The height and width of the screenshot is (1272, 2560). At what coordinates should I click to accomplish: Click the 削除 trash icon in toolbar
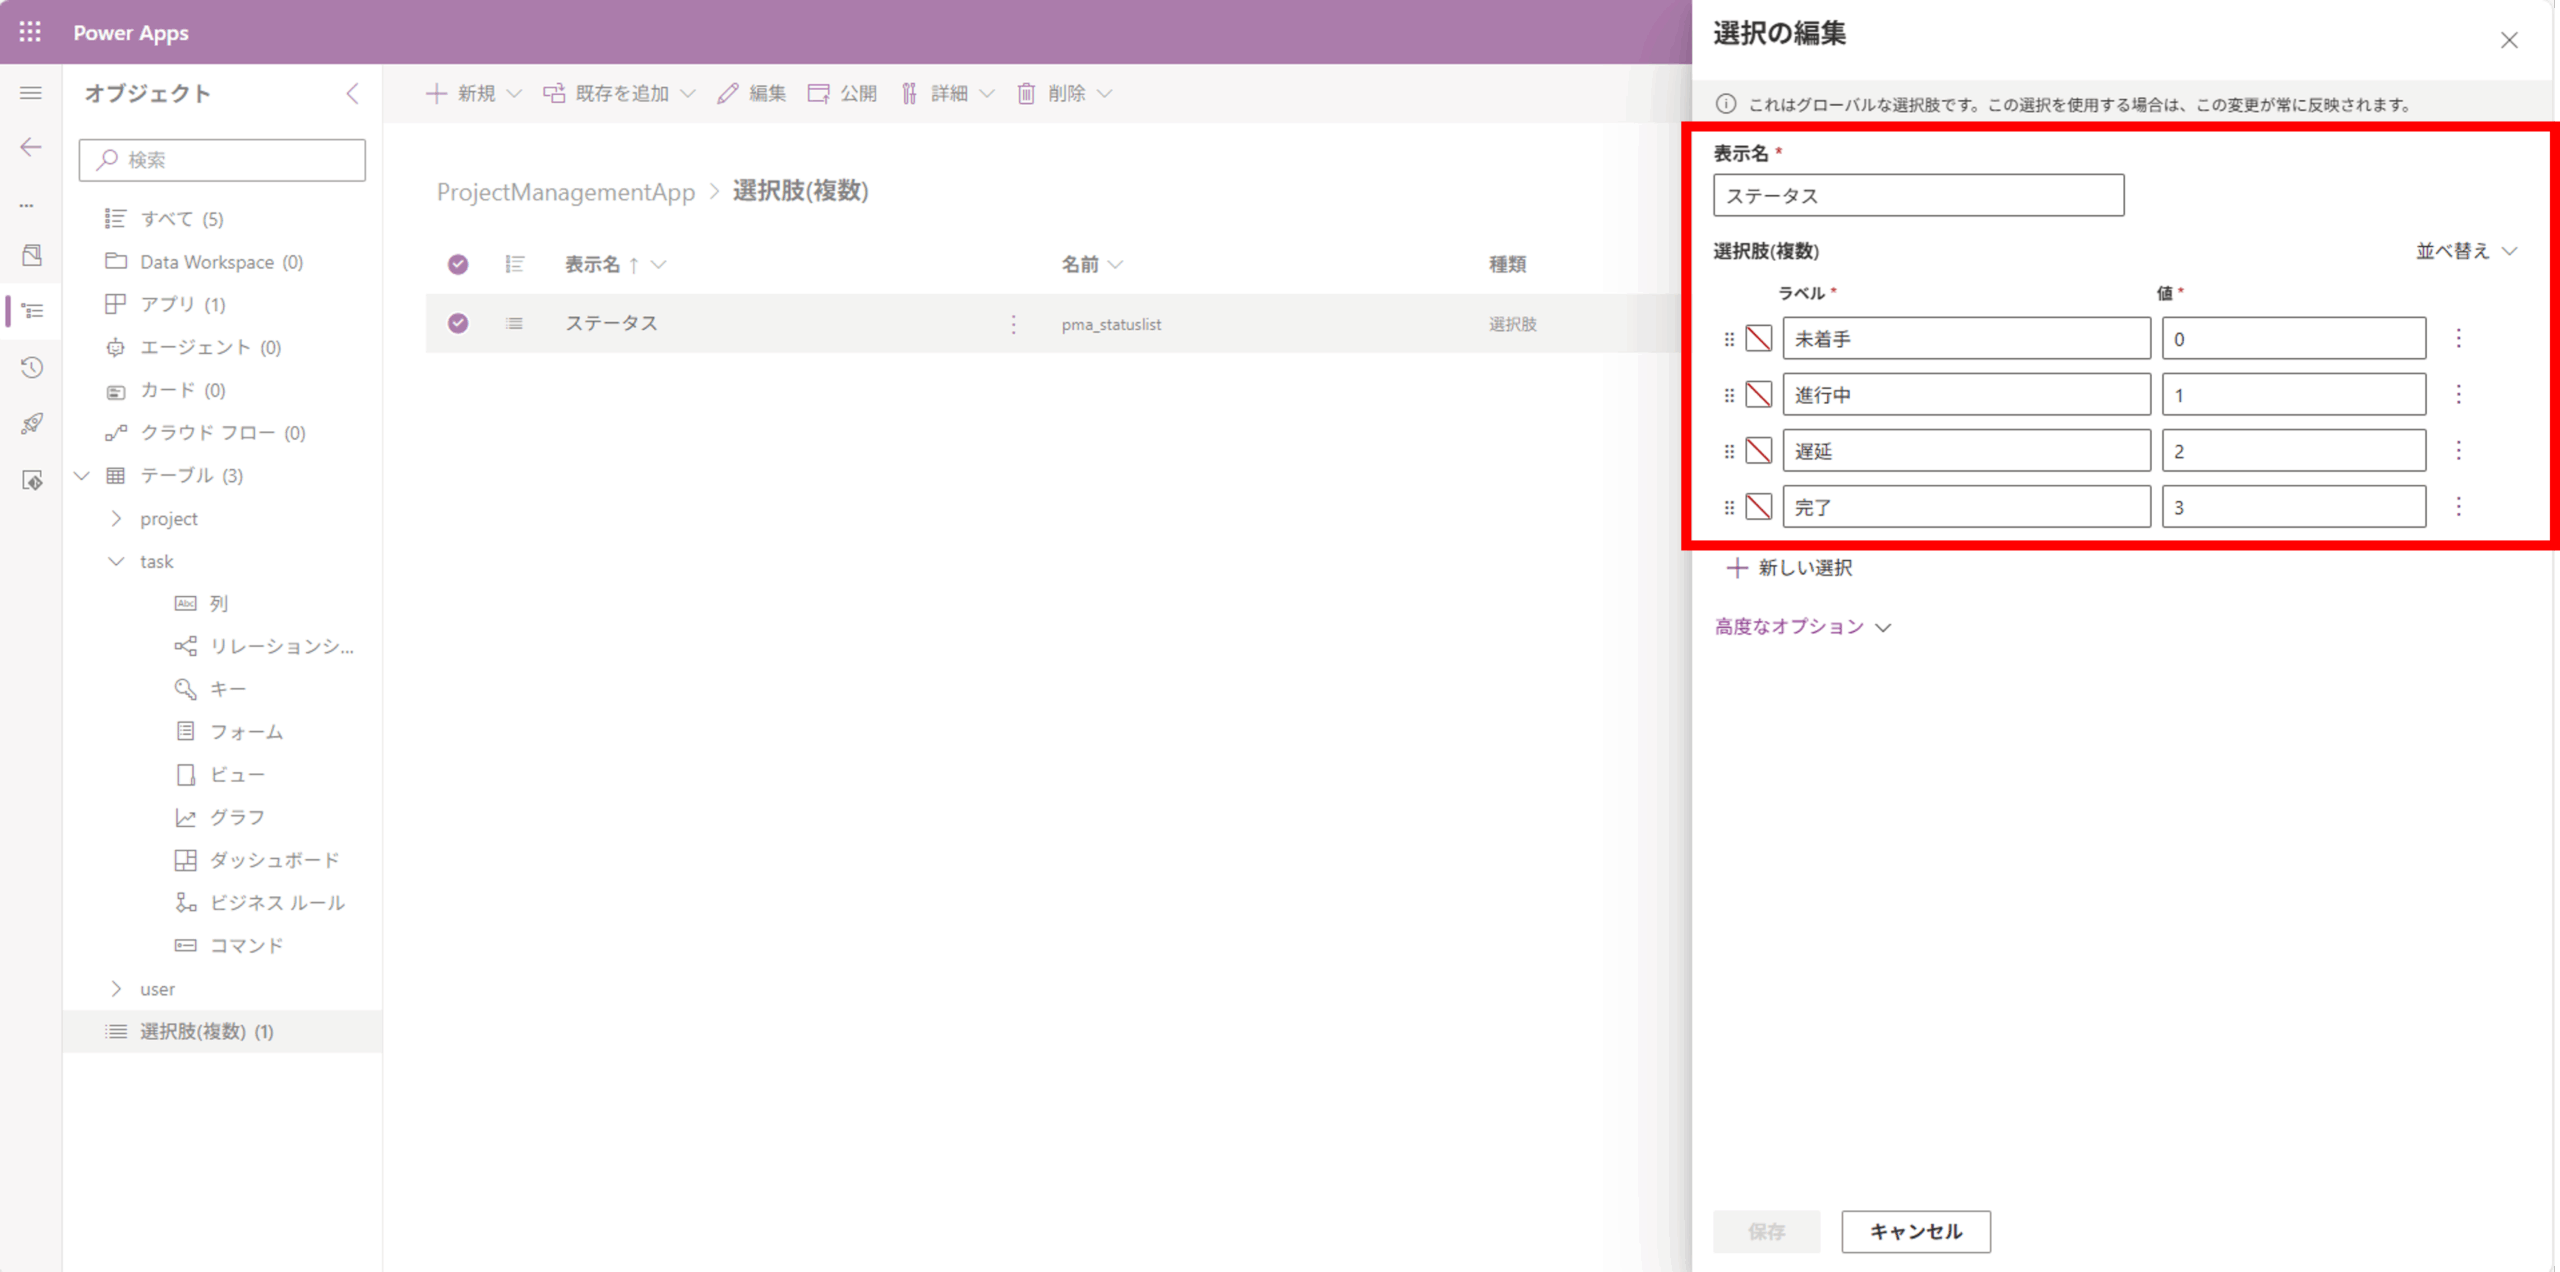(x=1026, y=93)
